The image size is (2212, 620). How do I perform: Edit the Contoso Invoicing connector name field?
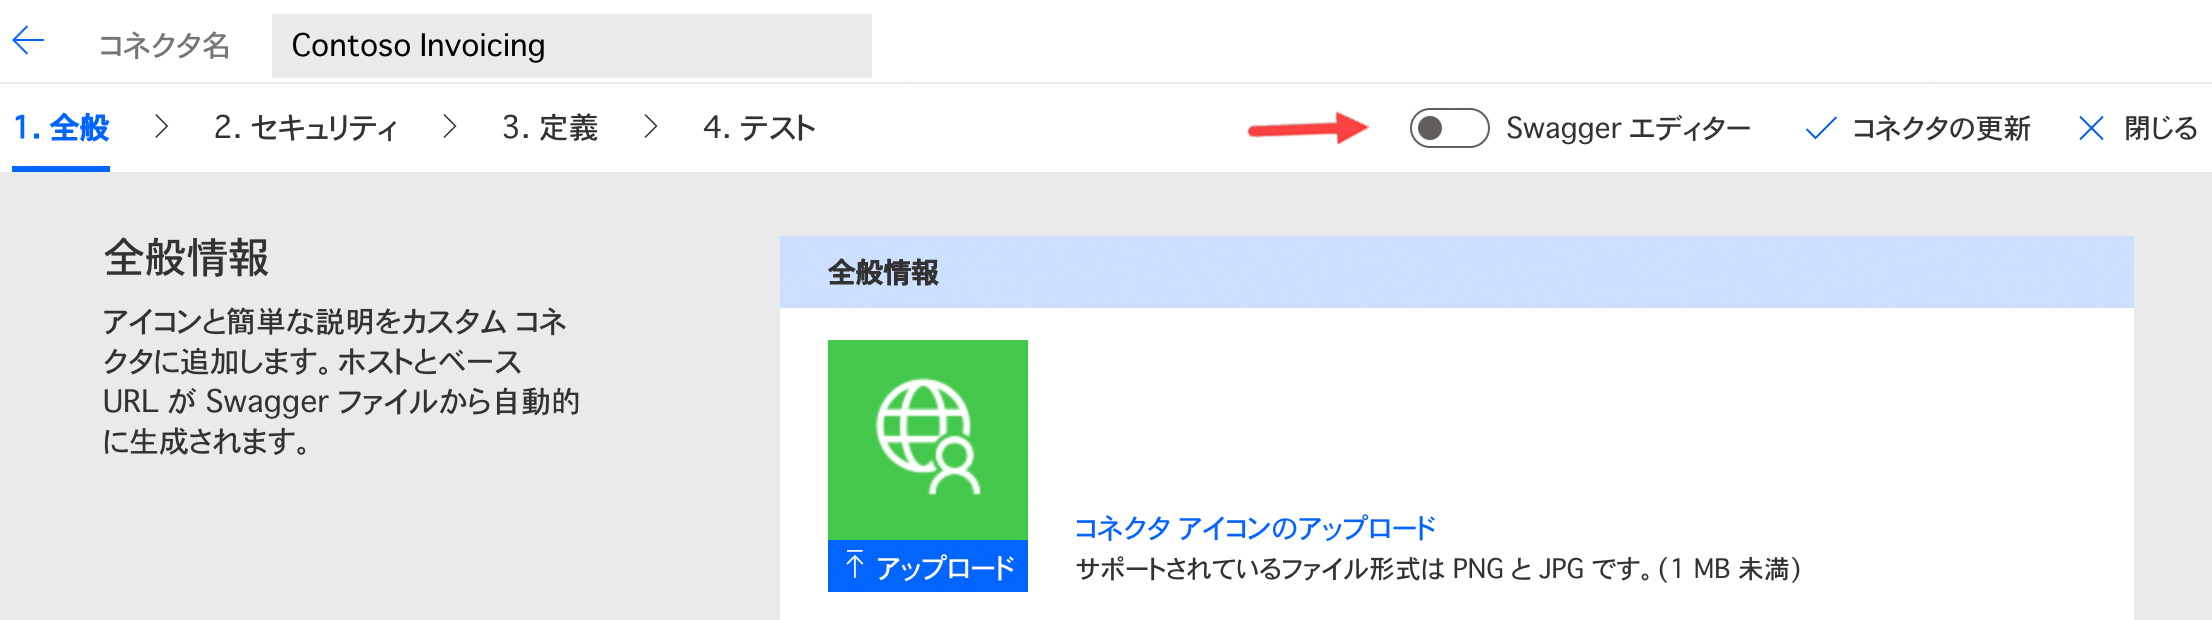(571, 46)
